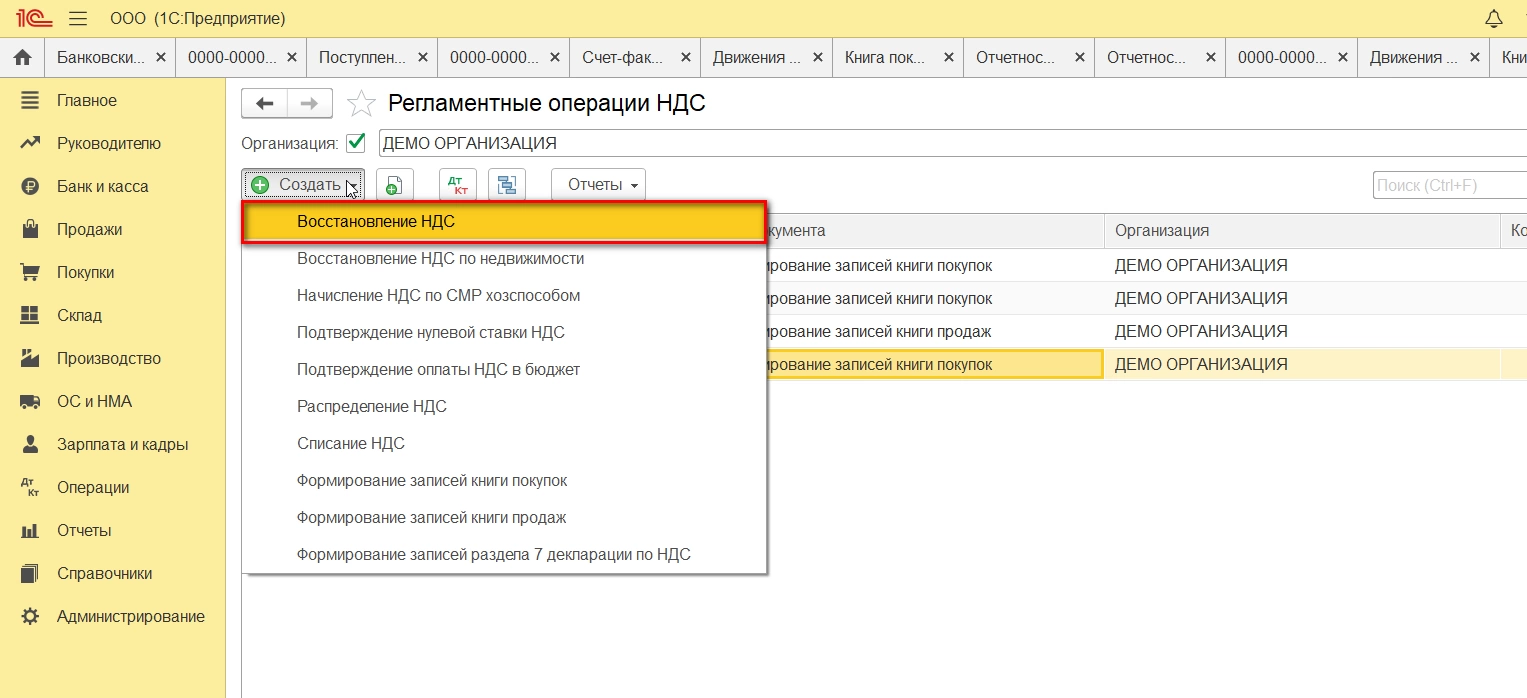Open Администрирование gear section
Viewport: 1527px width, 698px height.
tap(130, 616)
